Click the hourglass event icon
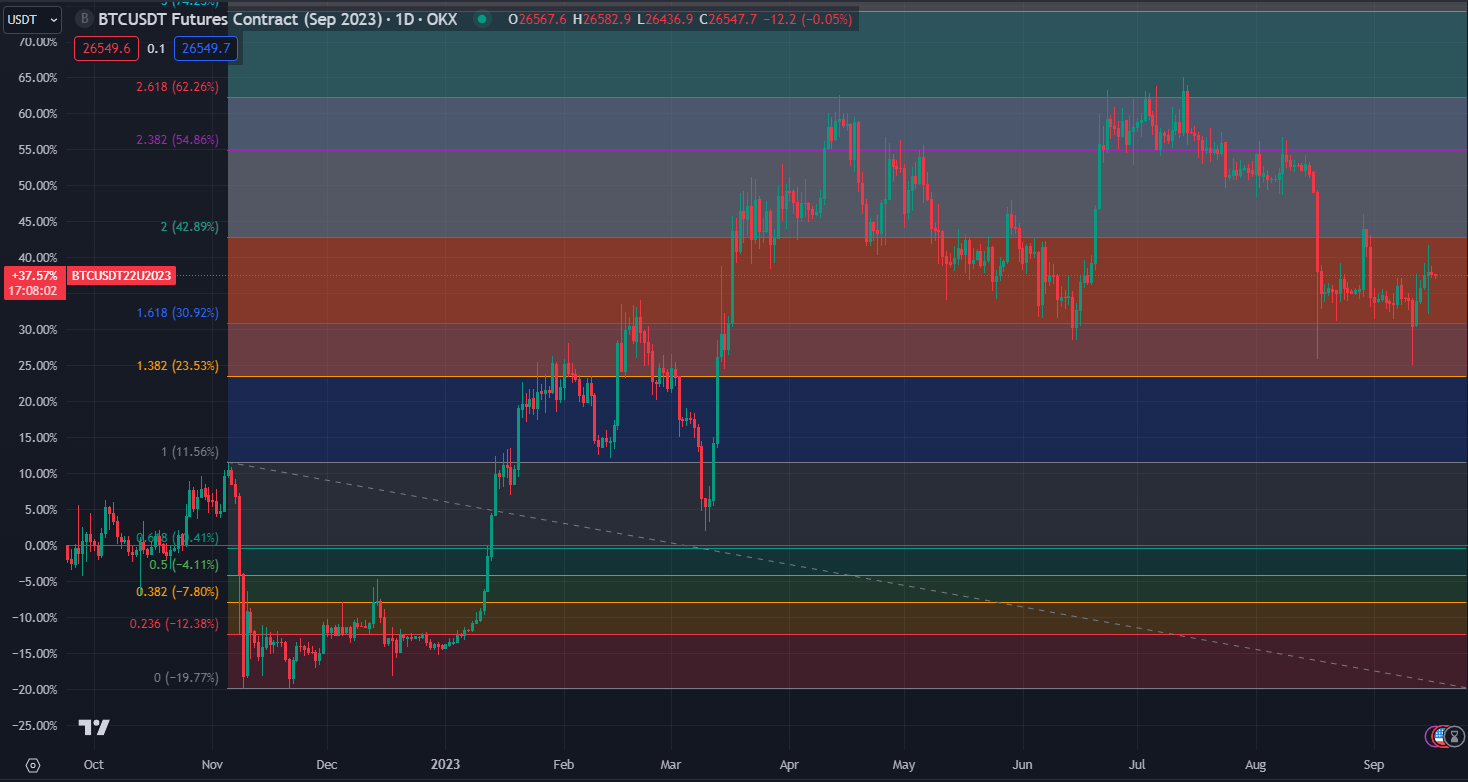The height and width of the screenshot is (782, 1468). pyautogui.click(x=1455, y=736)
